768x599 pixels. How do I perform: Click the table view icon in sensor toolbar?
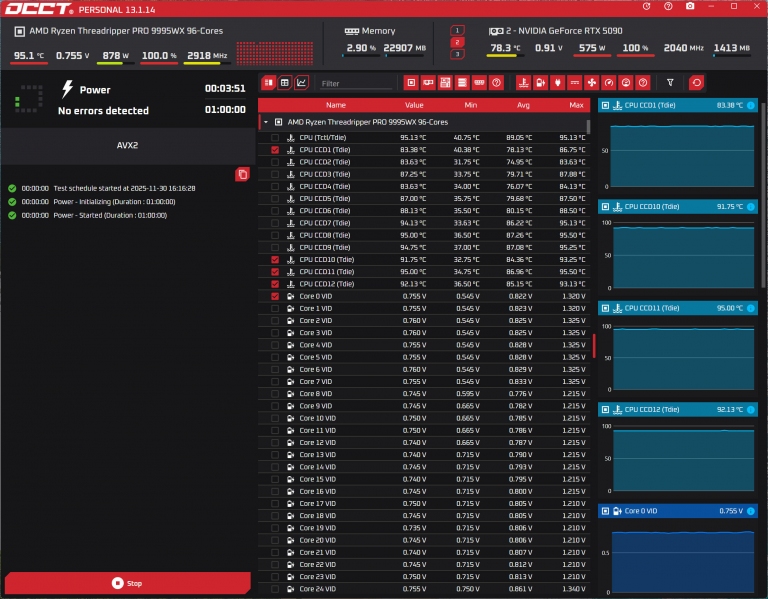click(285, 83)
